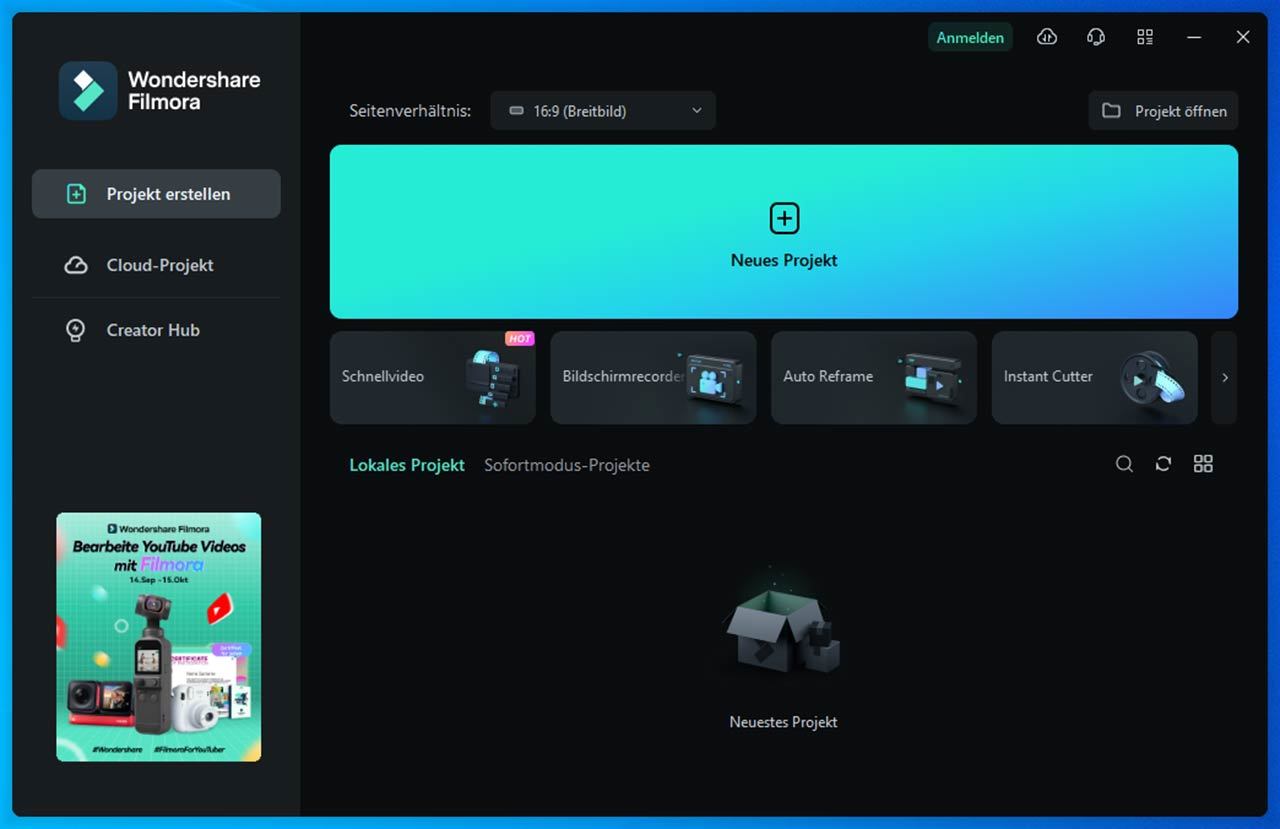Click the Neuestes Projekt label
The width and height of the screenshot is (1280, 829).
click(783, 722)
